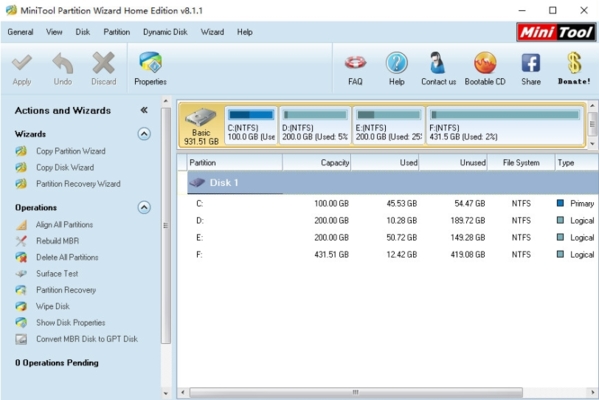Sort by the Capacity column header

click(x=316, y=163)
